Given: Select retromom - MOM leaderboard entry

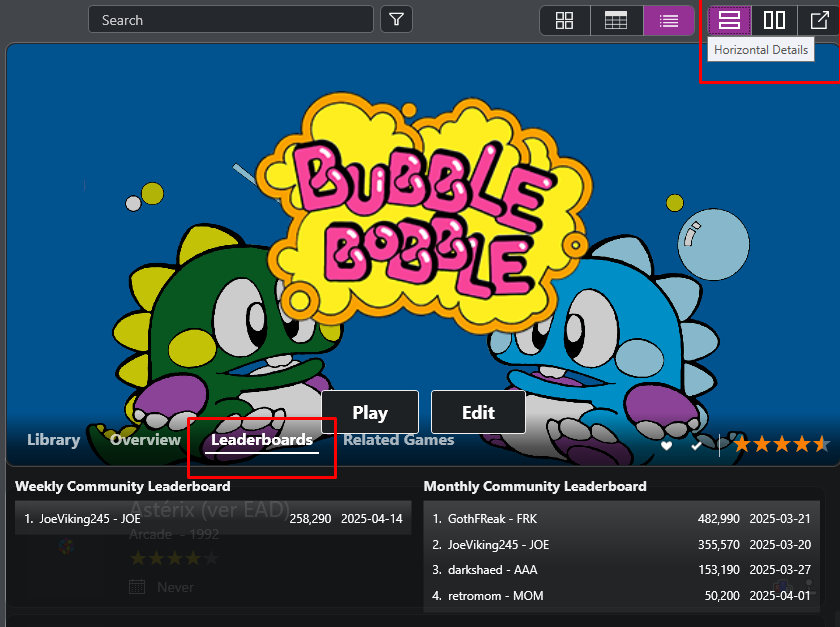Looking at the screenshot, I should tap(621, 595).
